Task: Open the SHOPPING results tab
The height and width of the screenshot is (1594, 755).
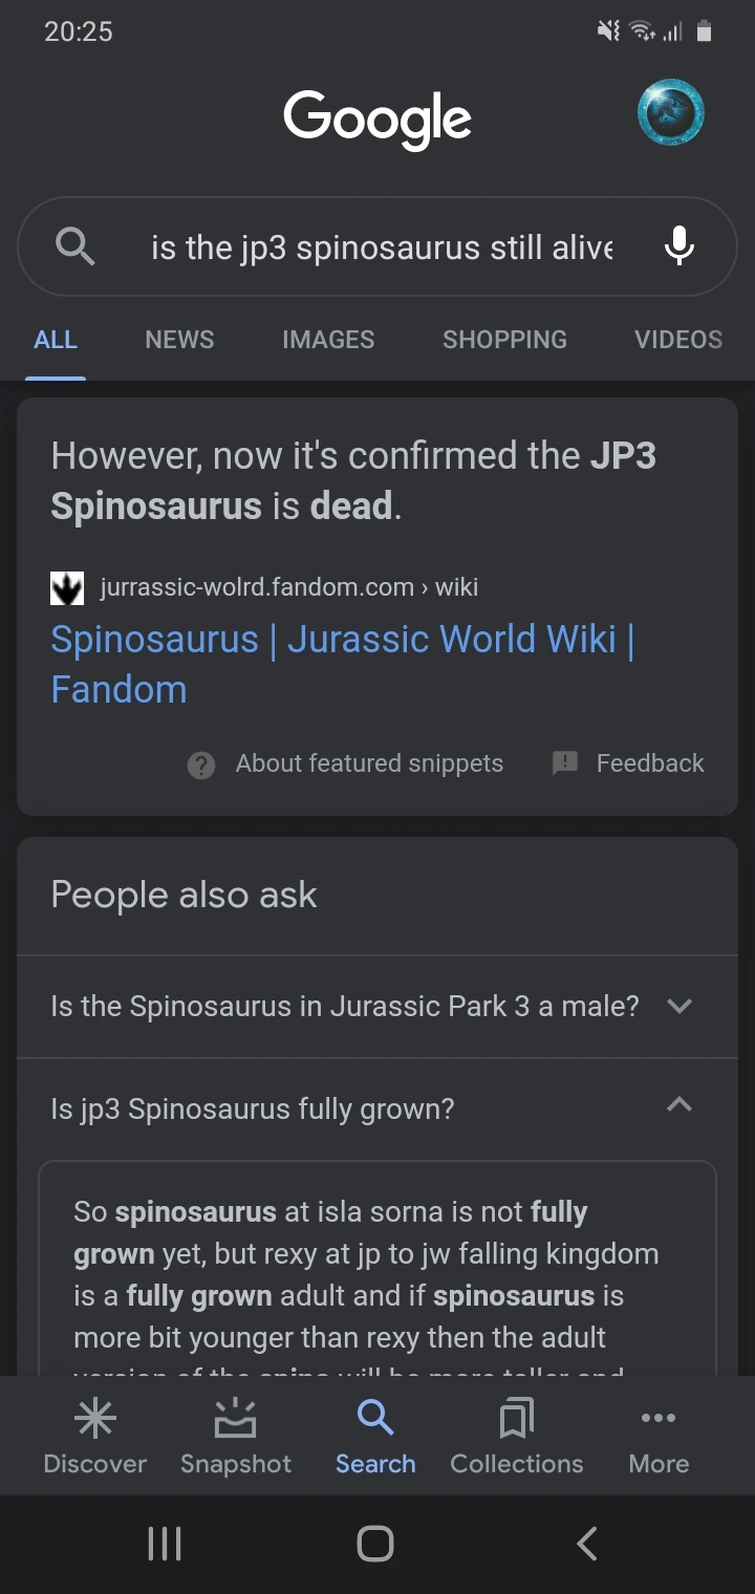Action: tap(504, 339)
